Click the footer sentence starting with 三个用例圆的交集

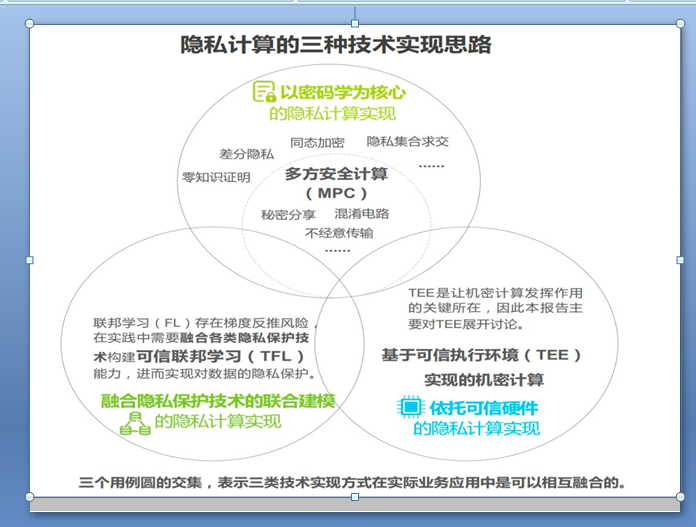click(353, 482)
